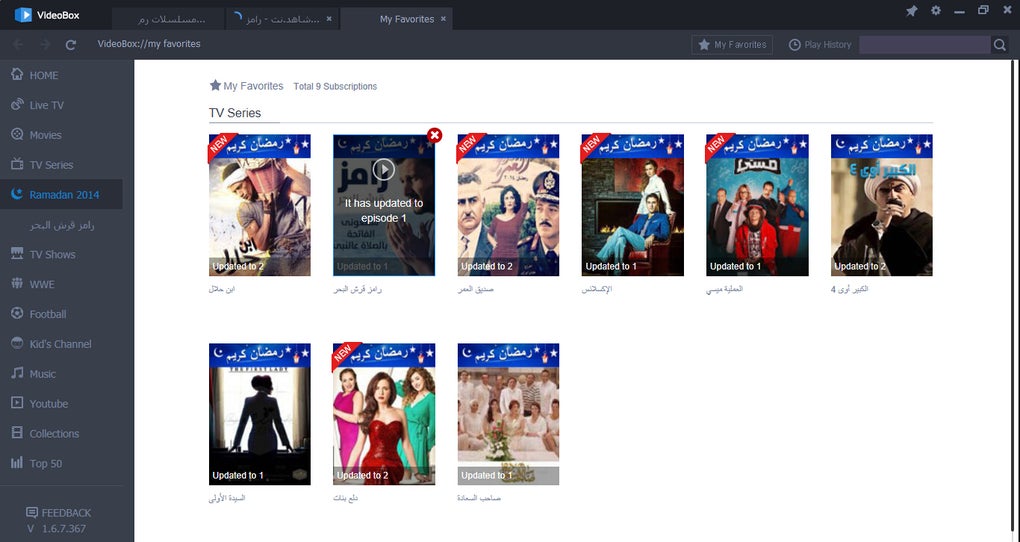Click the search magnifier icon
This screenshot has height=542, width=1020.
[1000, 44]
